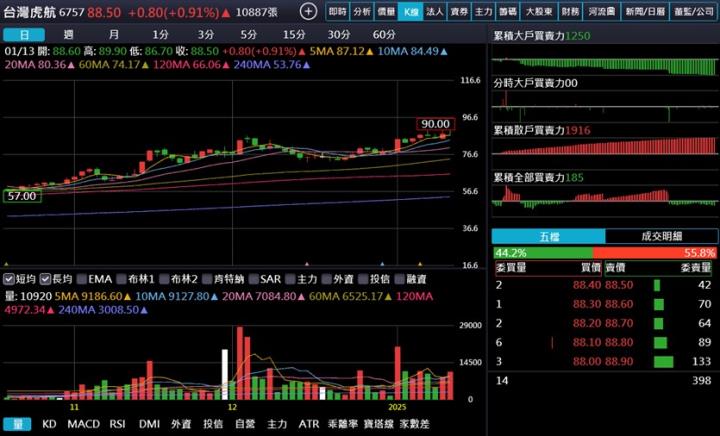The image size is (720, 436).
Task: Show 外資 in the bottom indicator row
Action: click(x=181, y=424)
